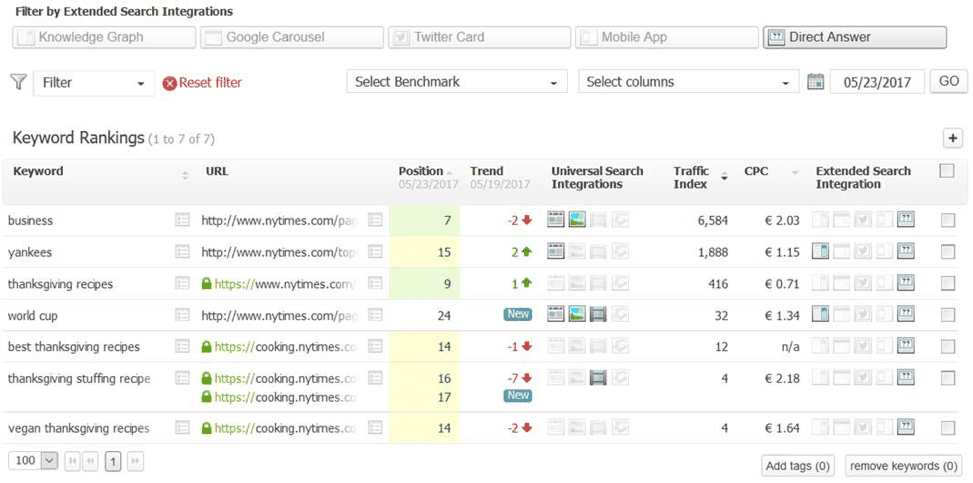Click the GO button
Viewport: 973px width, 483px height.
(x=949, y=82)
